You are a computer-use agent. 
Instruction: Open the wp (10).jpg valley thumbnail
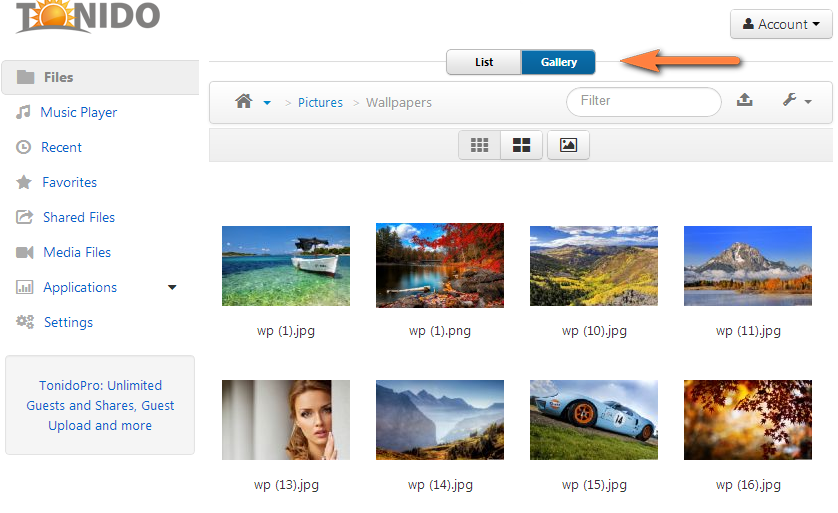(594, 266)
